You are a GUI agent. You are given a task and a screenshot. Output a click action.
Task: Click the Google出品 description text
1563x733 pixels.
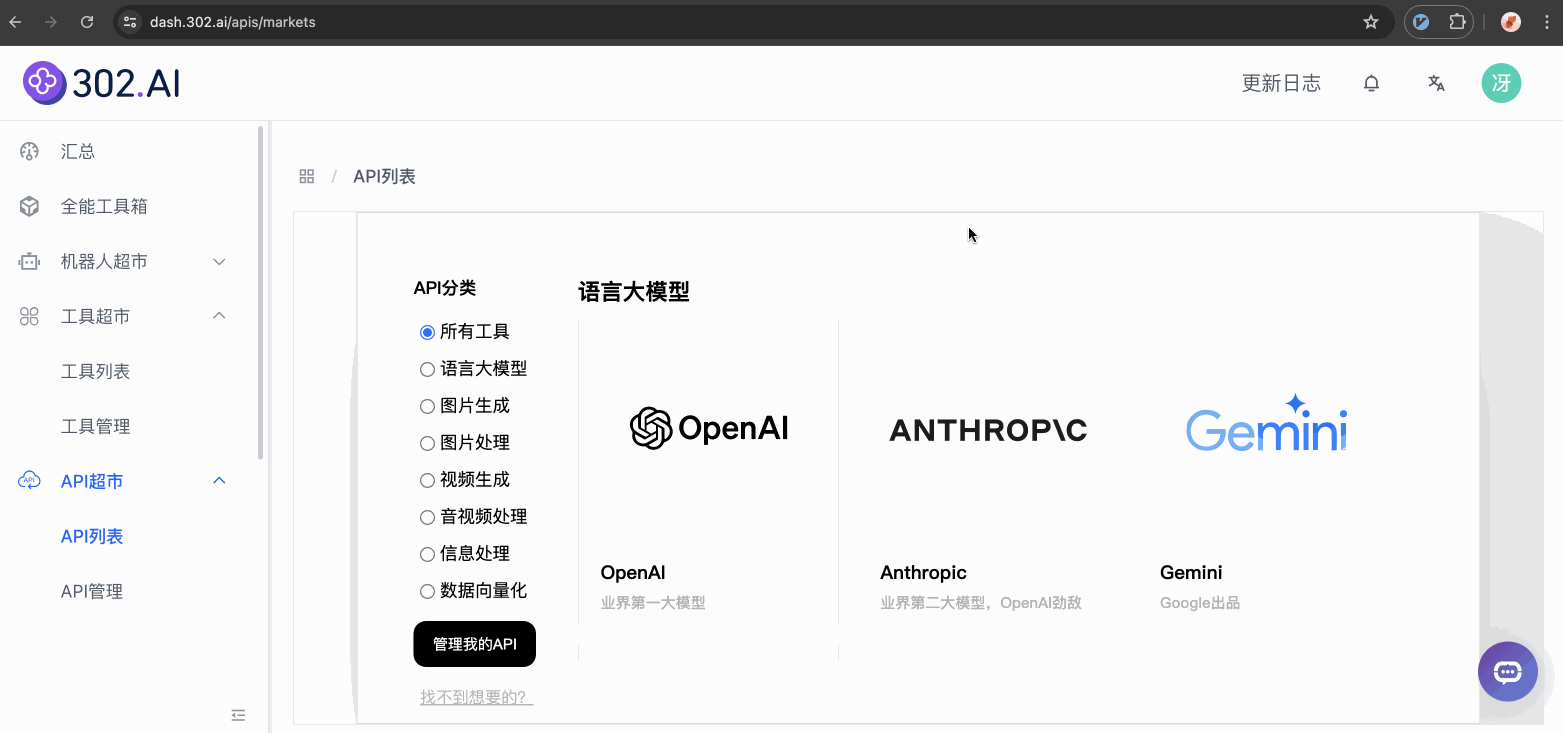coord(1200,603)
